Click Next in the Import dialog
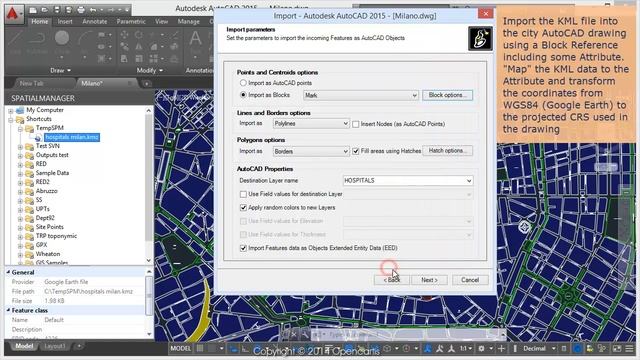The width and height of the screenshot is (640, 360). [x=429, y=280]
